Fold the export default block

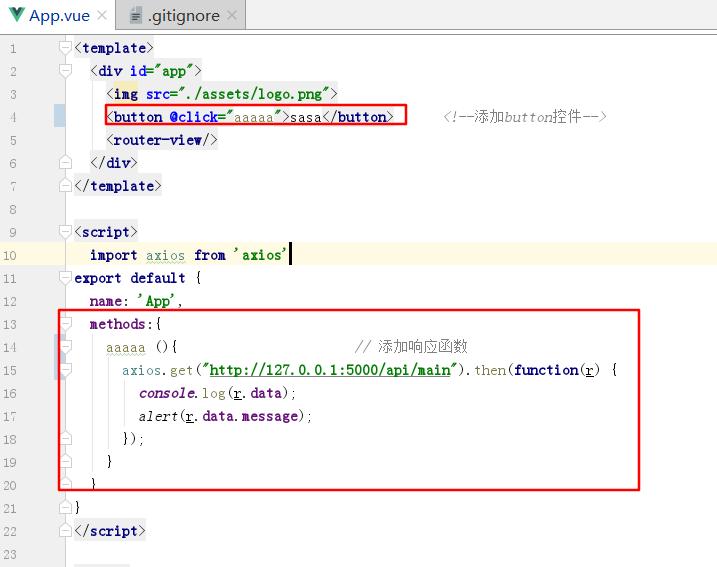point(66,278)
